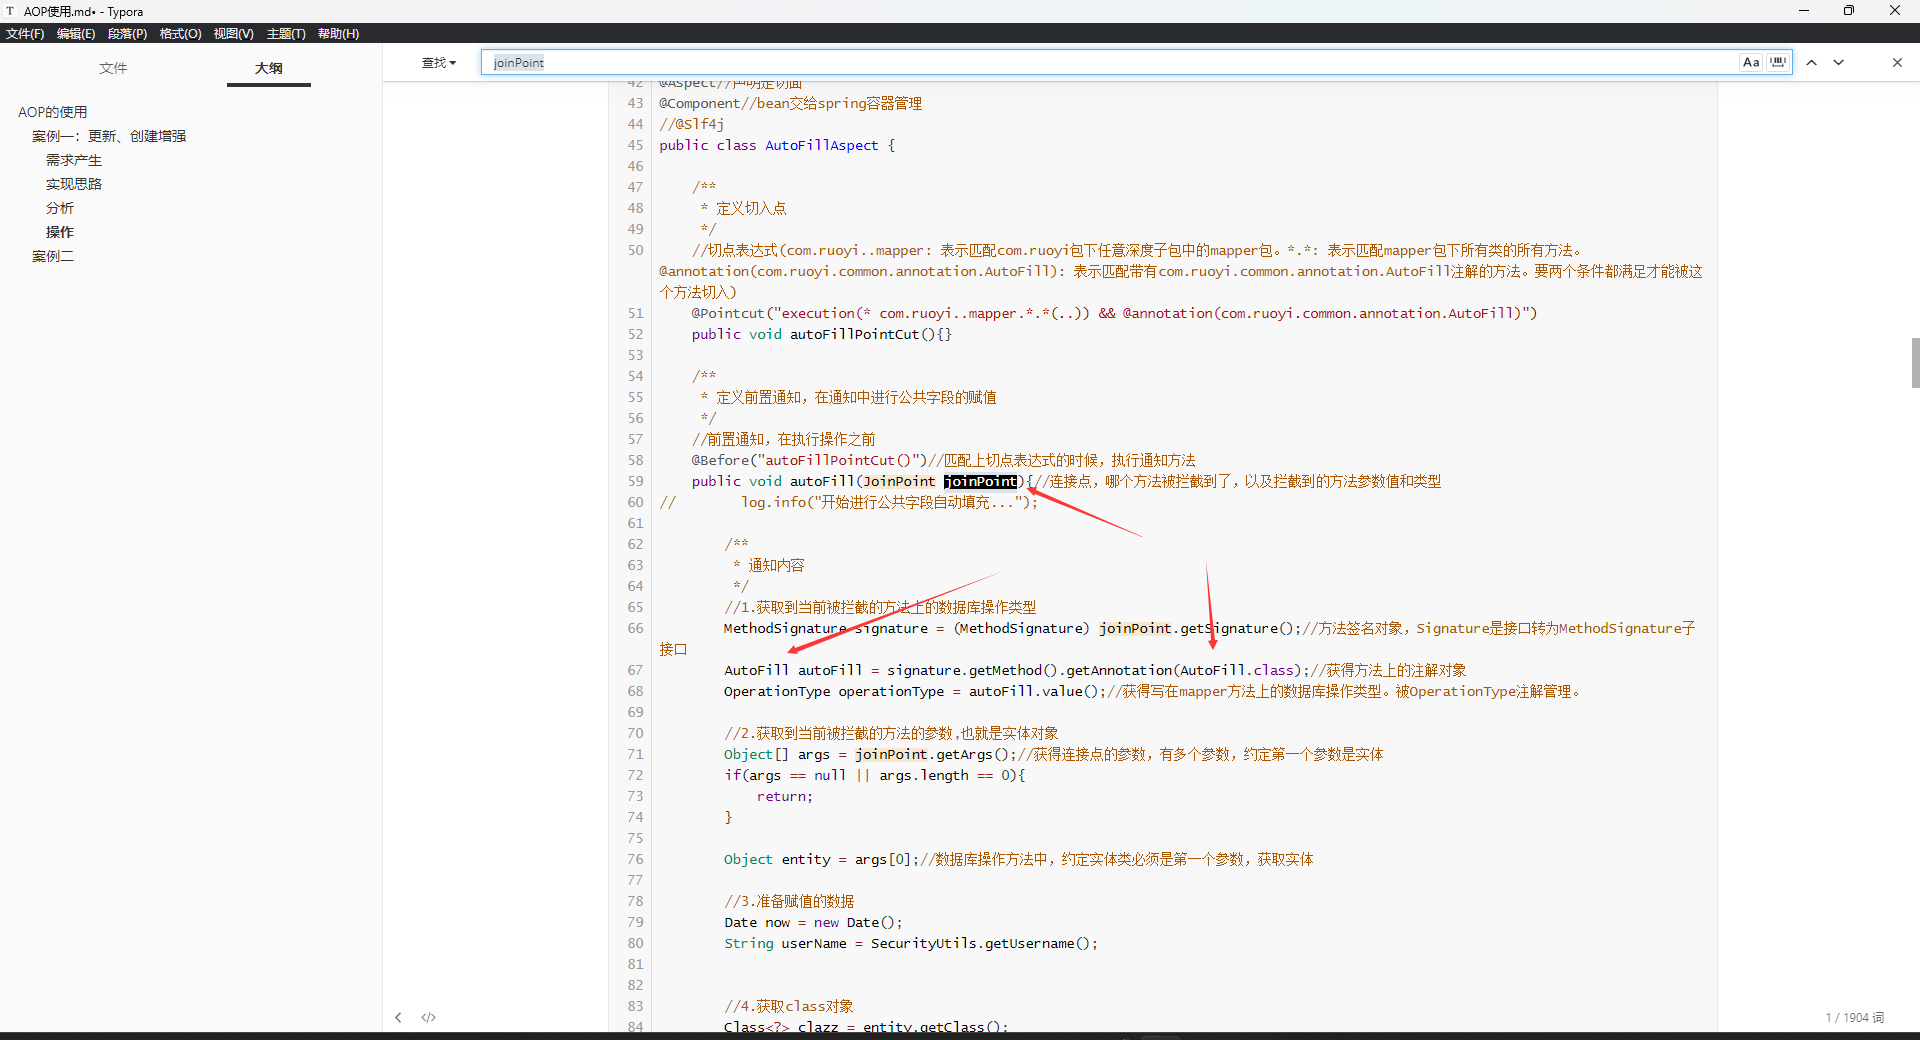
Task: Click the word count 1 / 1904 词
Action: 1854,1017
